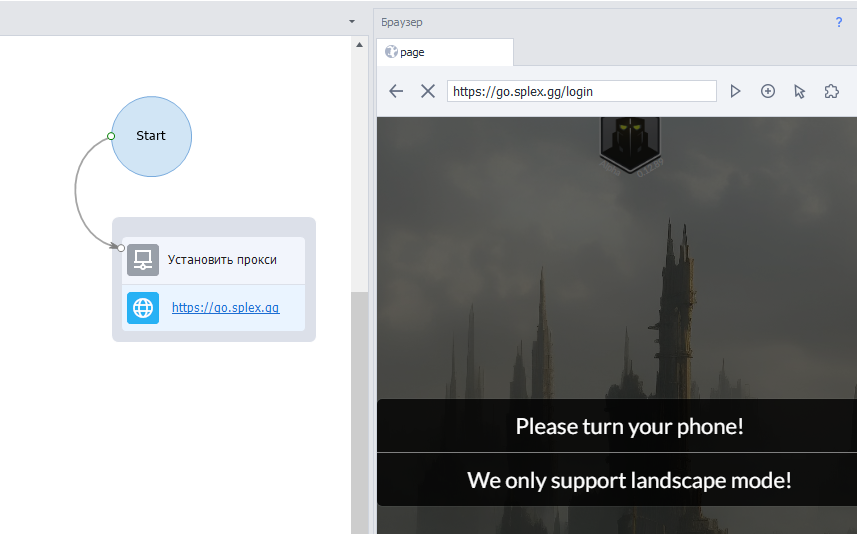The image size is (857, 534).
Task: Open the extensions puzzle piece icon
Action: pos(831,91)
